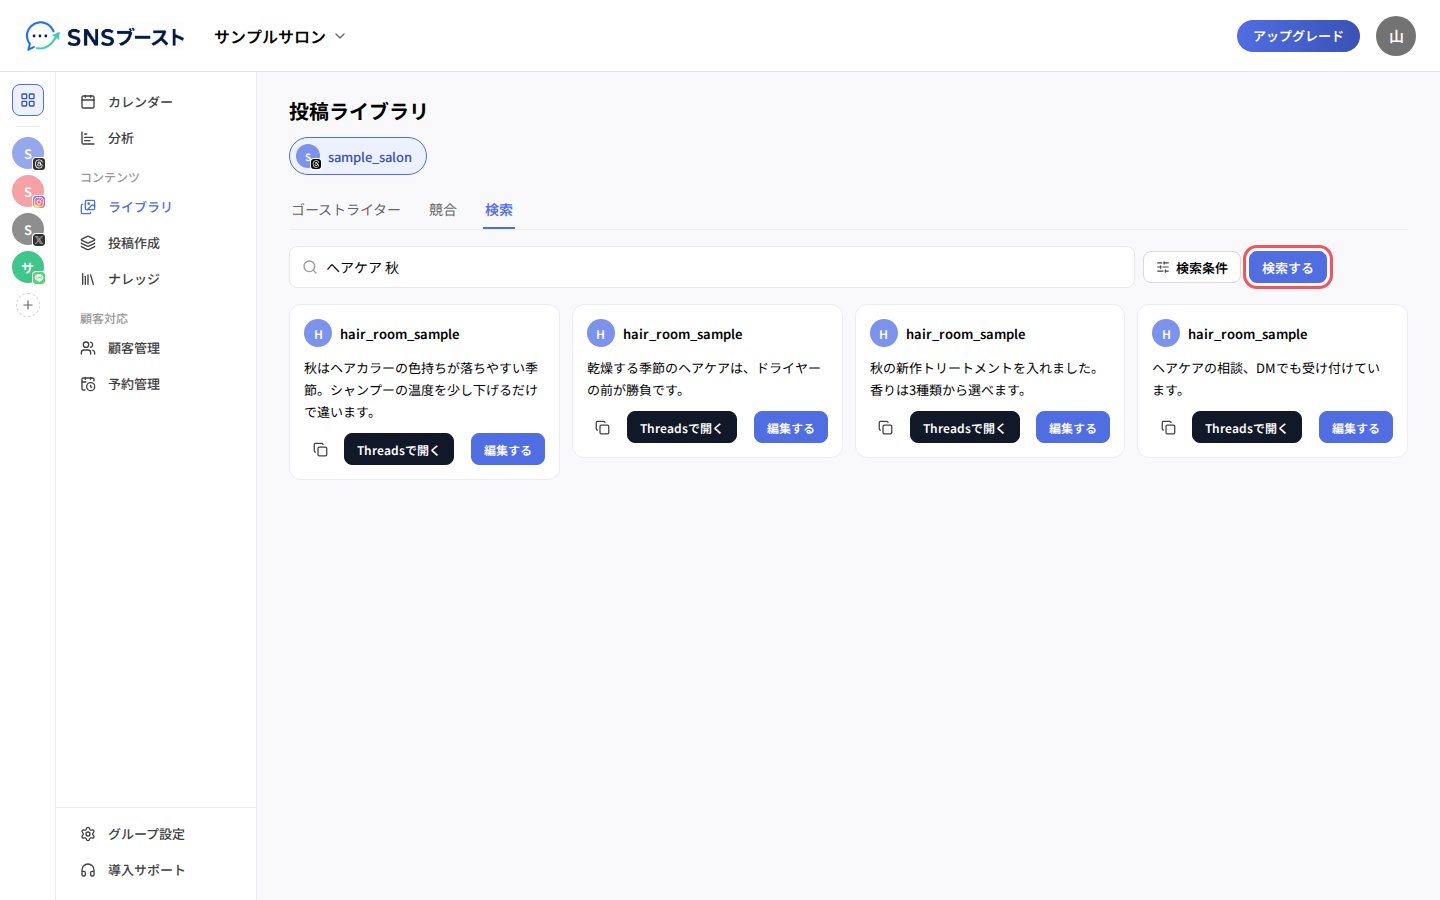Click the H avatar on 秋はヘアカラー card
1440x900 pixels.
click(x=318, y=334)
